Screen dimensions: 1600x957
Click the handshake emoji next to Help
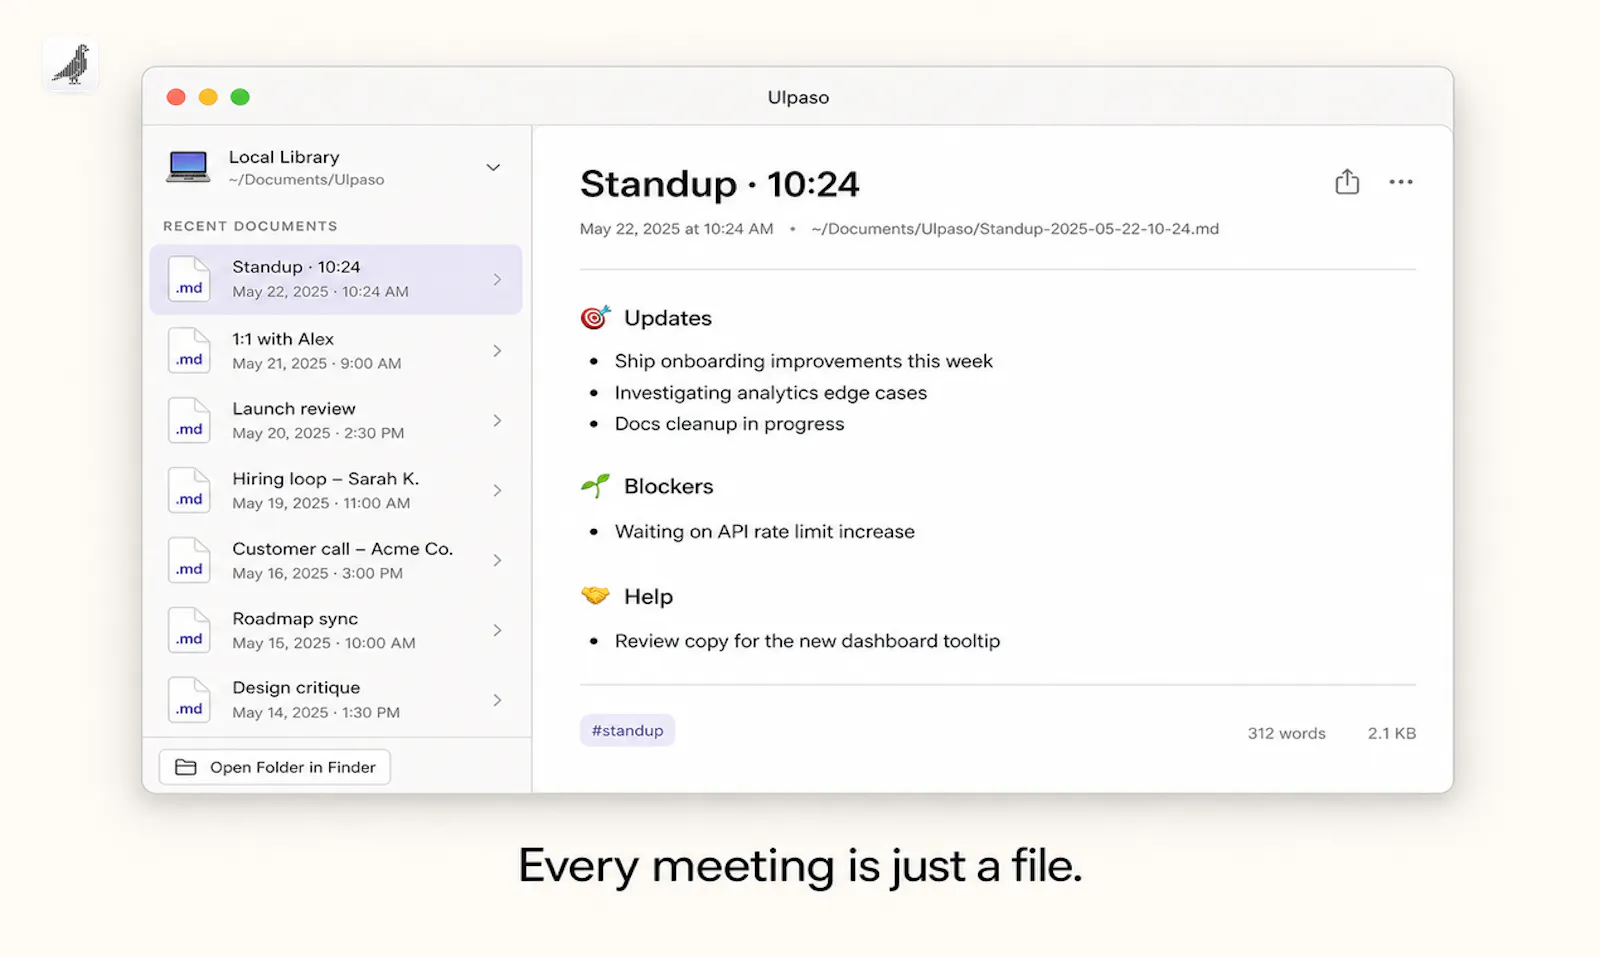point(595,596)
